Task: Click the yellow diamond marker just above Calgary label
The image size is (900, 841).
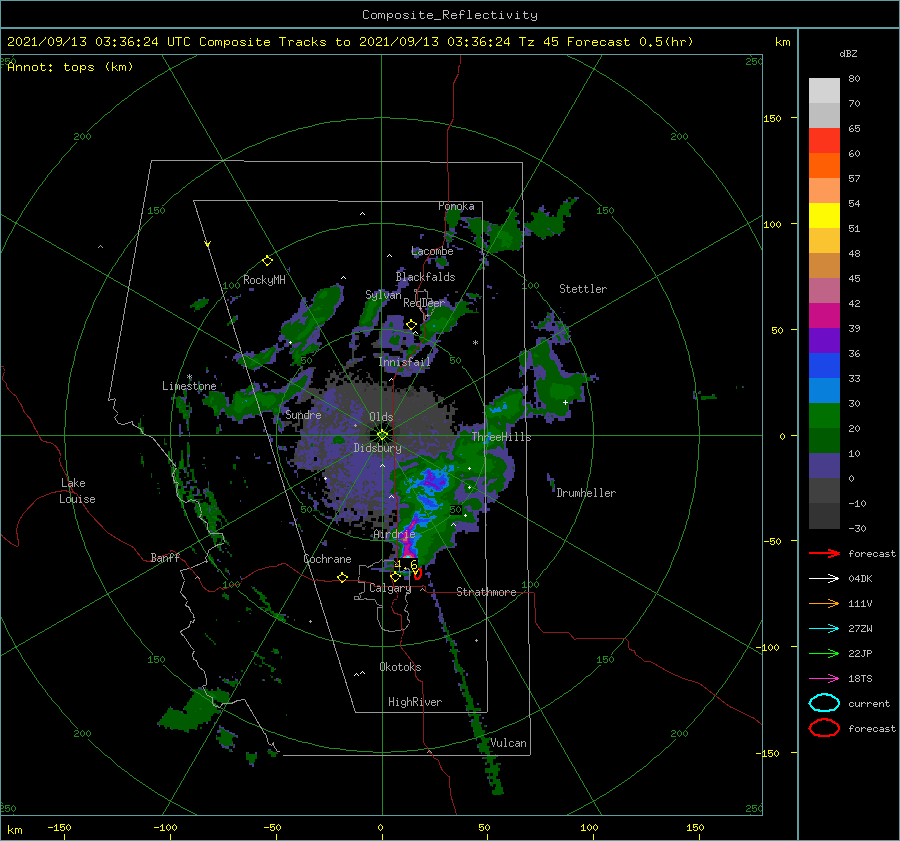Action: point(395,576)
